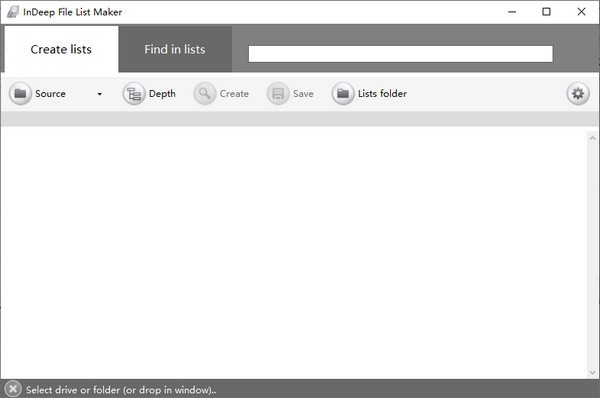Select the Depth button label
Image resolution: width=600 pixels, height=398 pixels.
[162, 94]
